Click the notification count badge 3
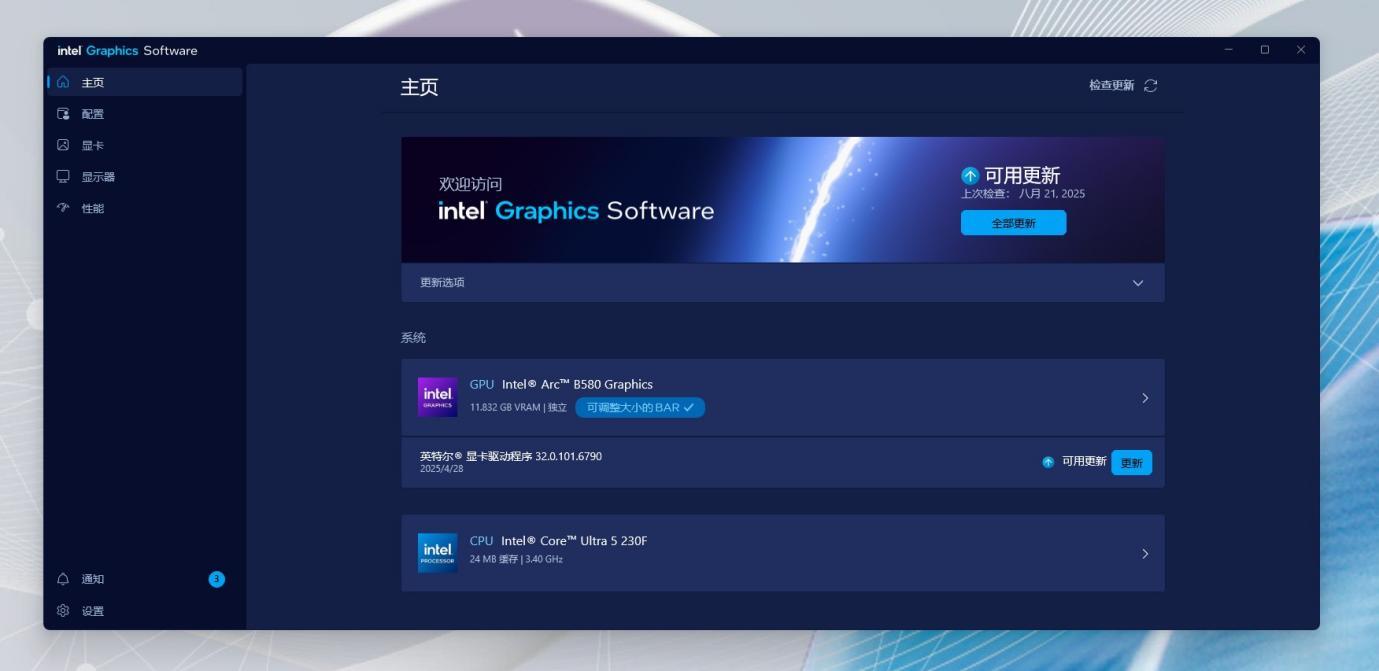This screenshot has height=671, width=1379. [217, 579]
